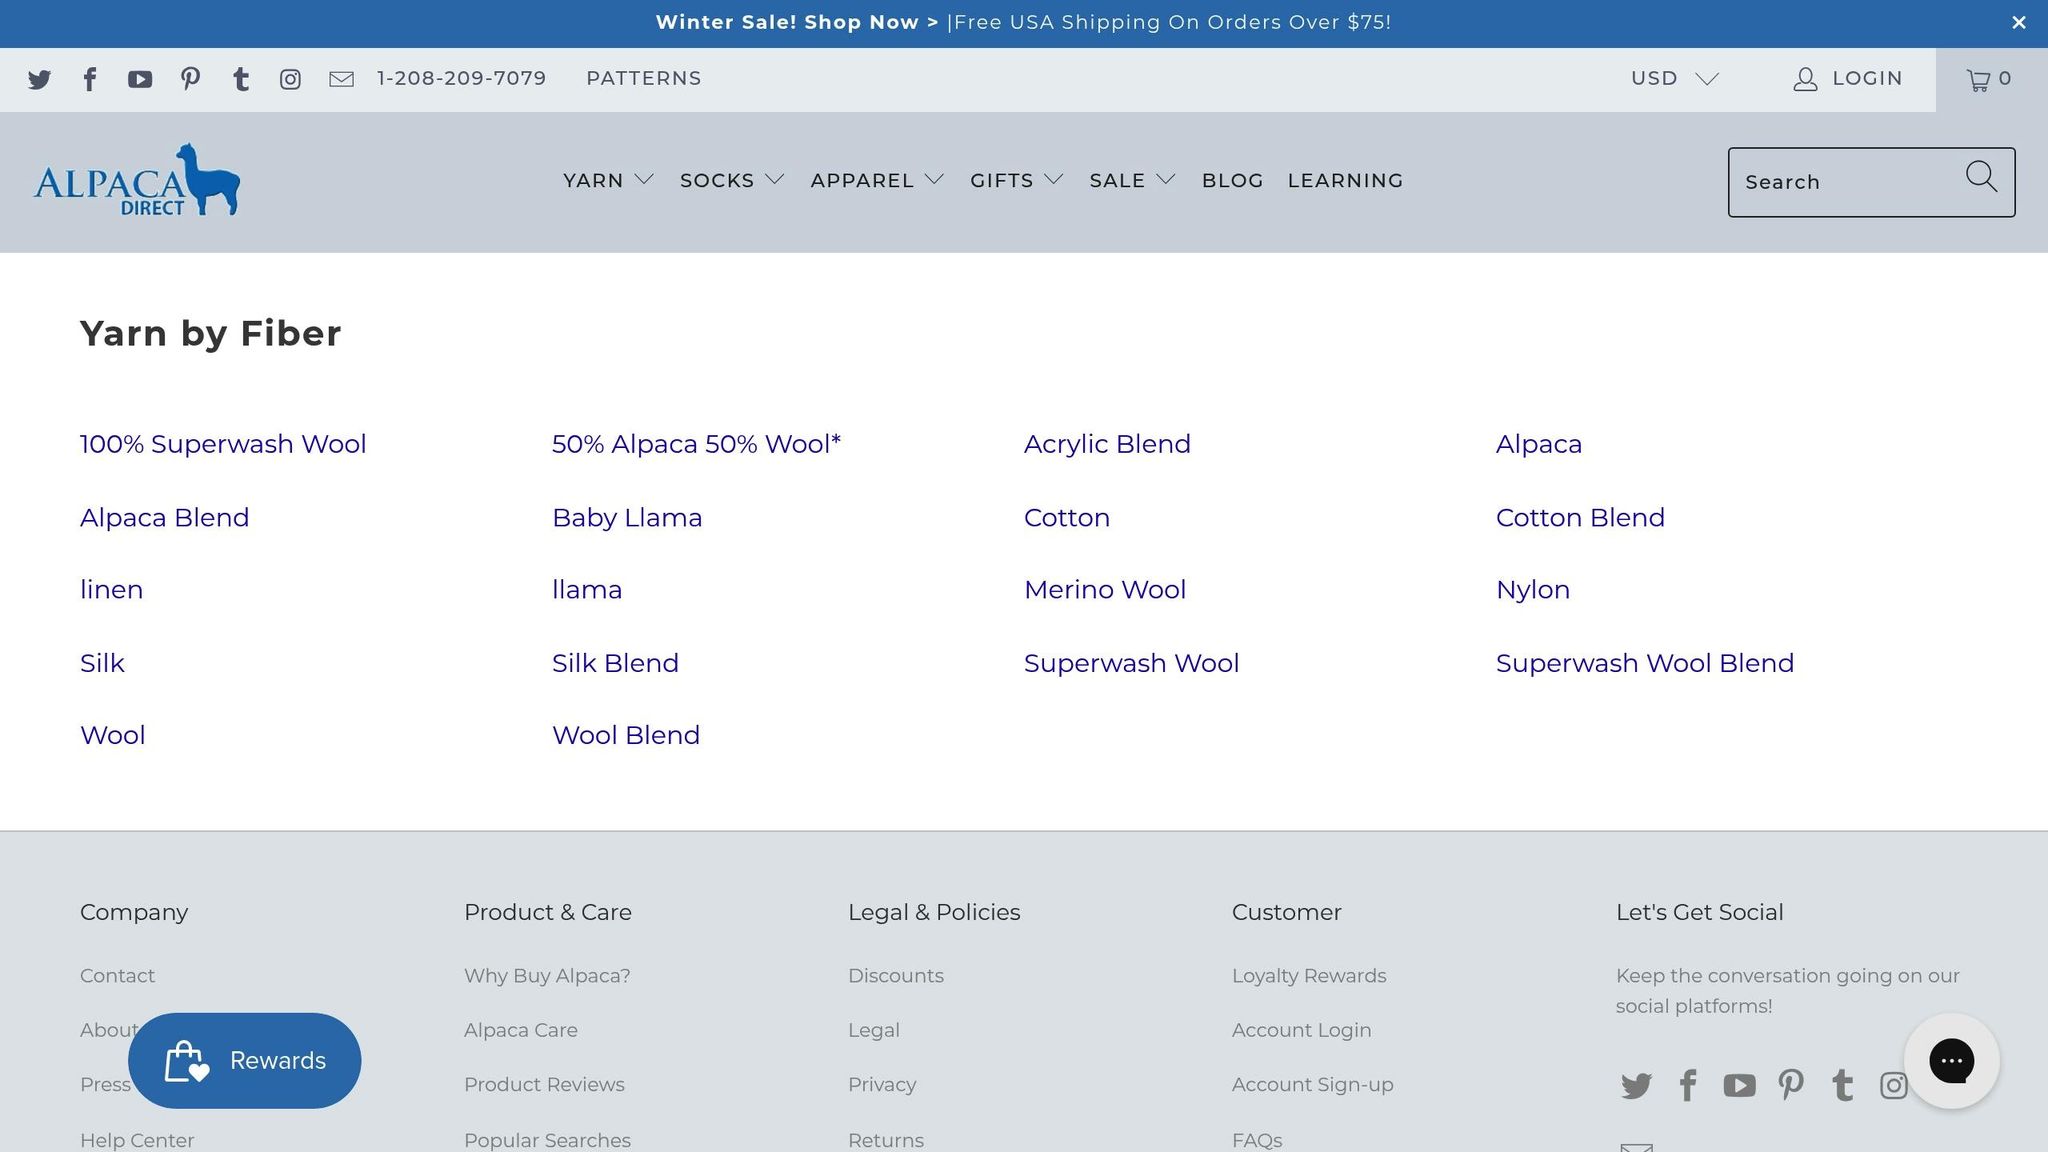Open the chat bubble widget
The width and height of the screenshot is (2048, 1152).
click(x=1951, y=1060)
